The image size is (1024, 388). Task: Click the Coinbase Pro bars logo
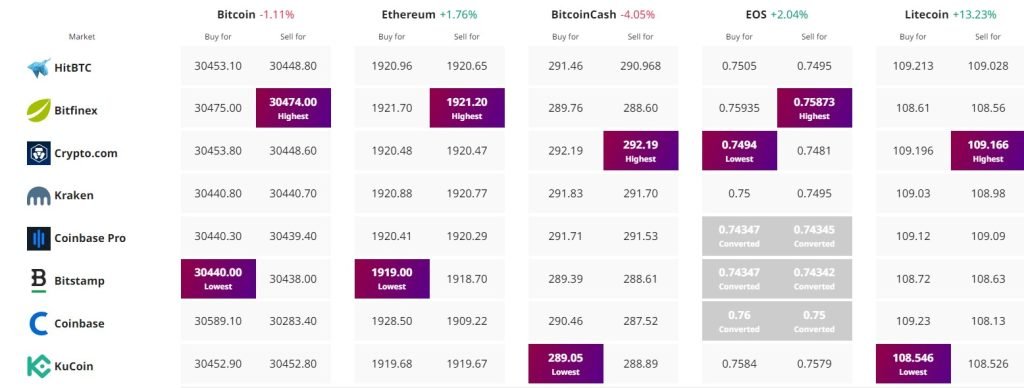click(39, 238)
